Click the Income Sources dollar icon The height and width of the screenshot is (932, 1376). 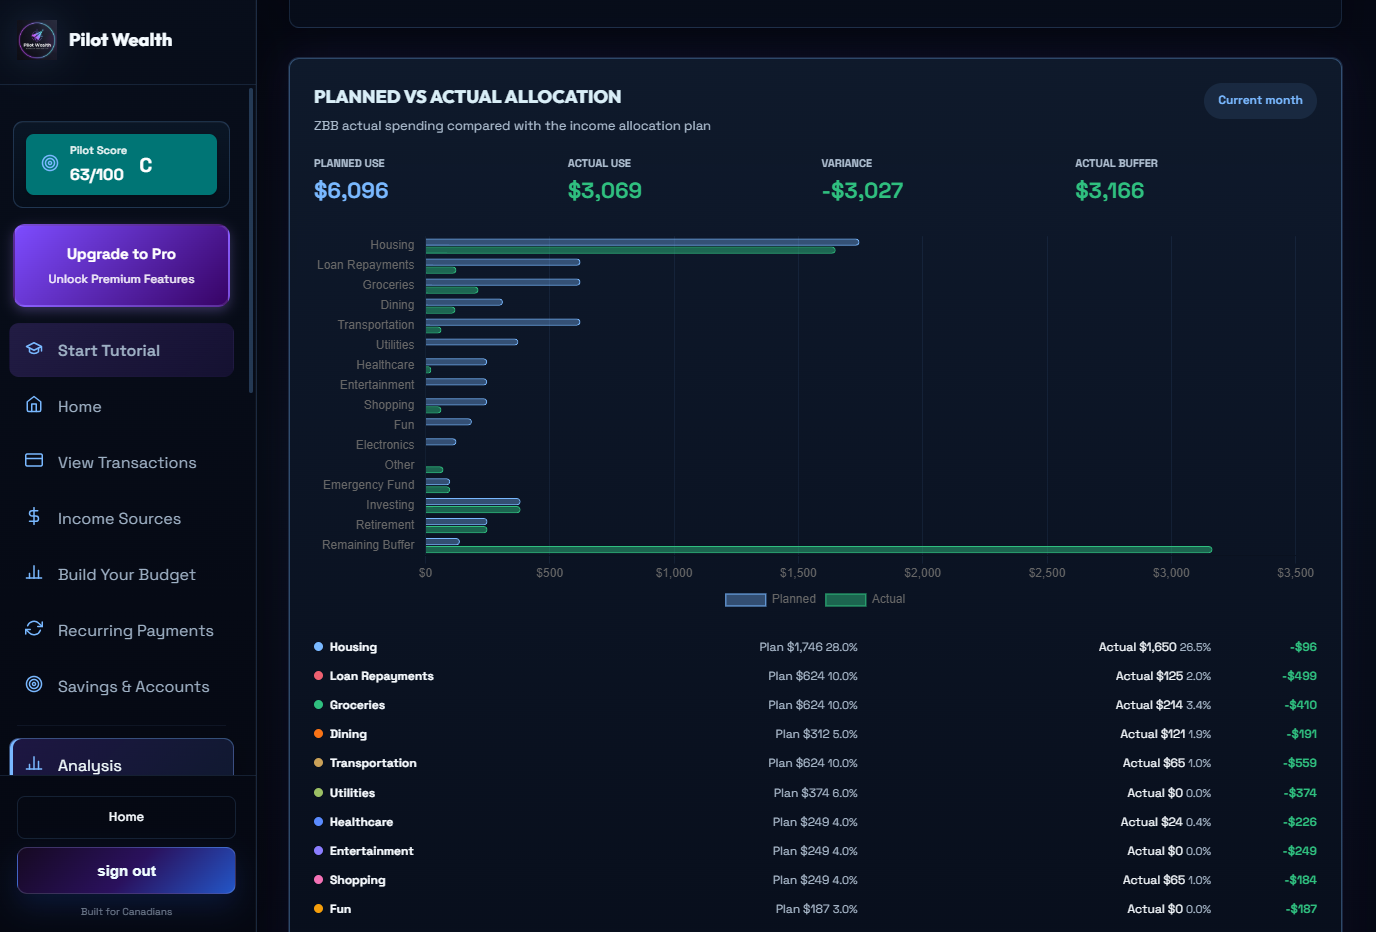(34, 517)
